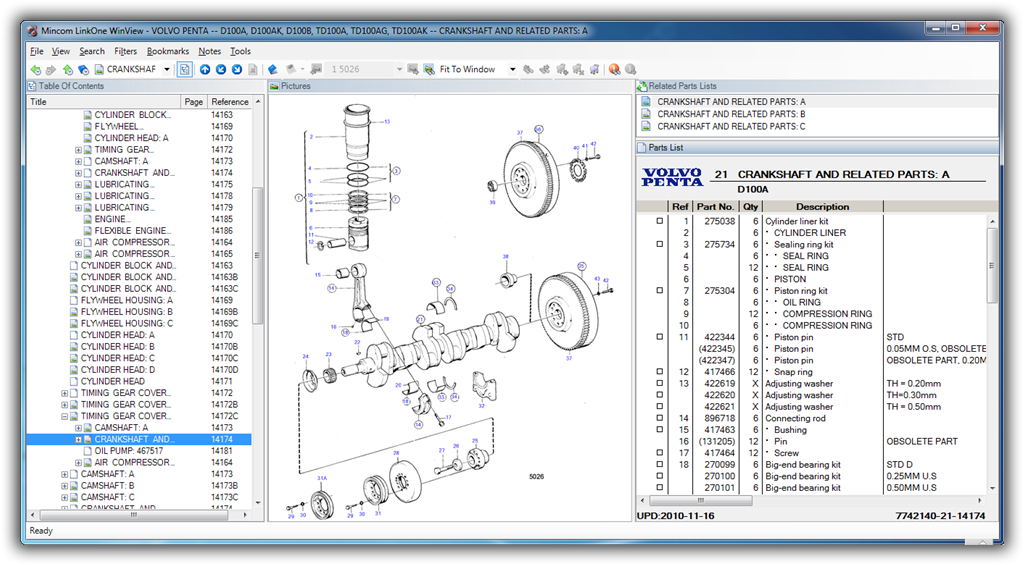Click the parts list horizontal scrollbar thumb

(701, 501)
